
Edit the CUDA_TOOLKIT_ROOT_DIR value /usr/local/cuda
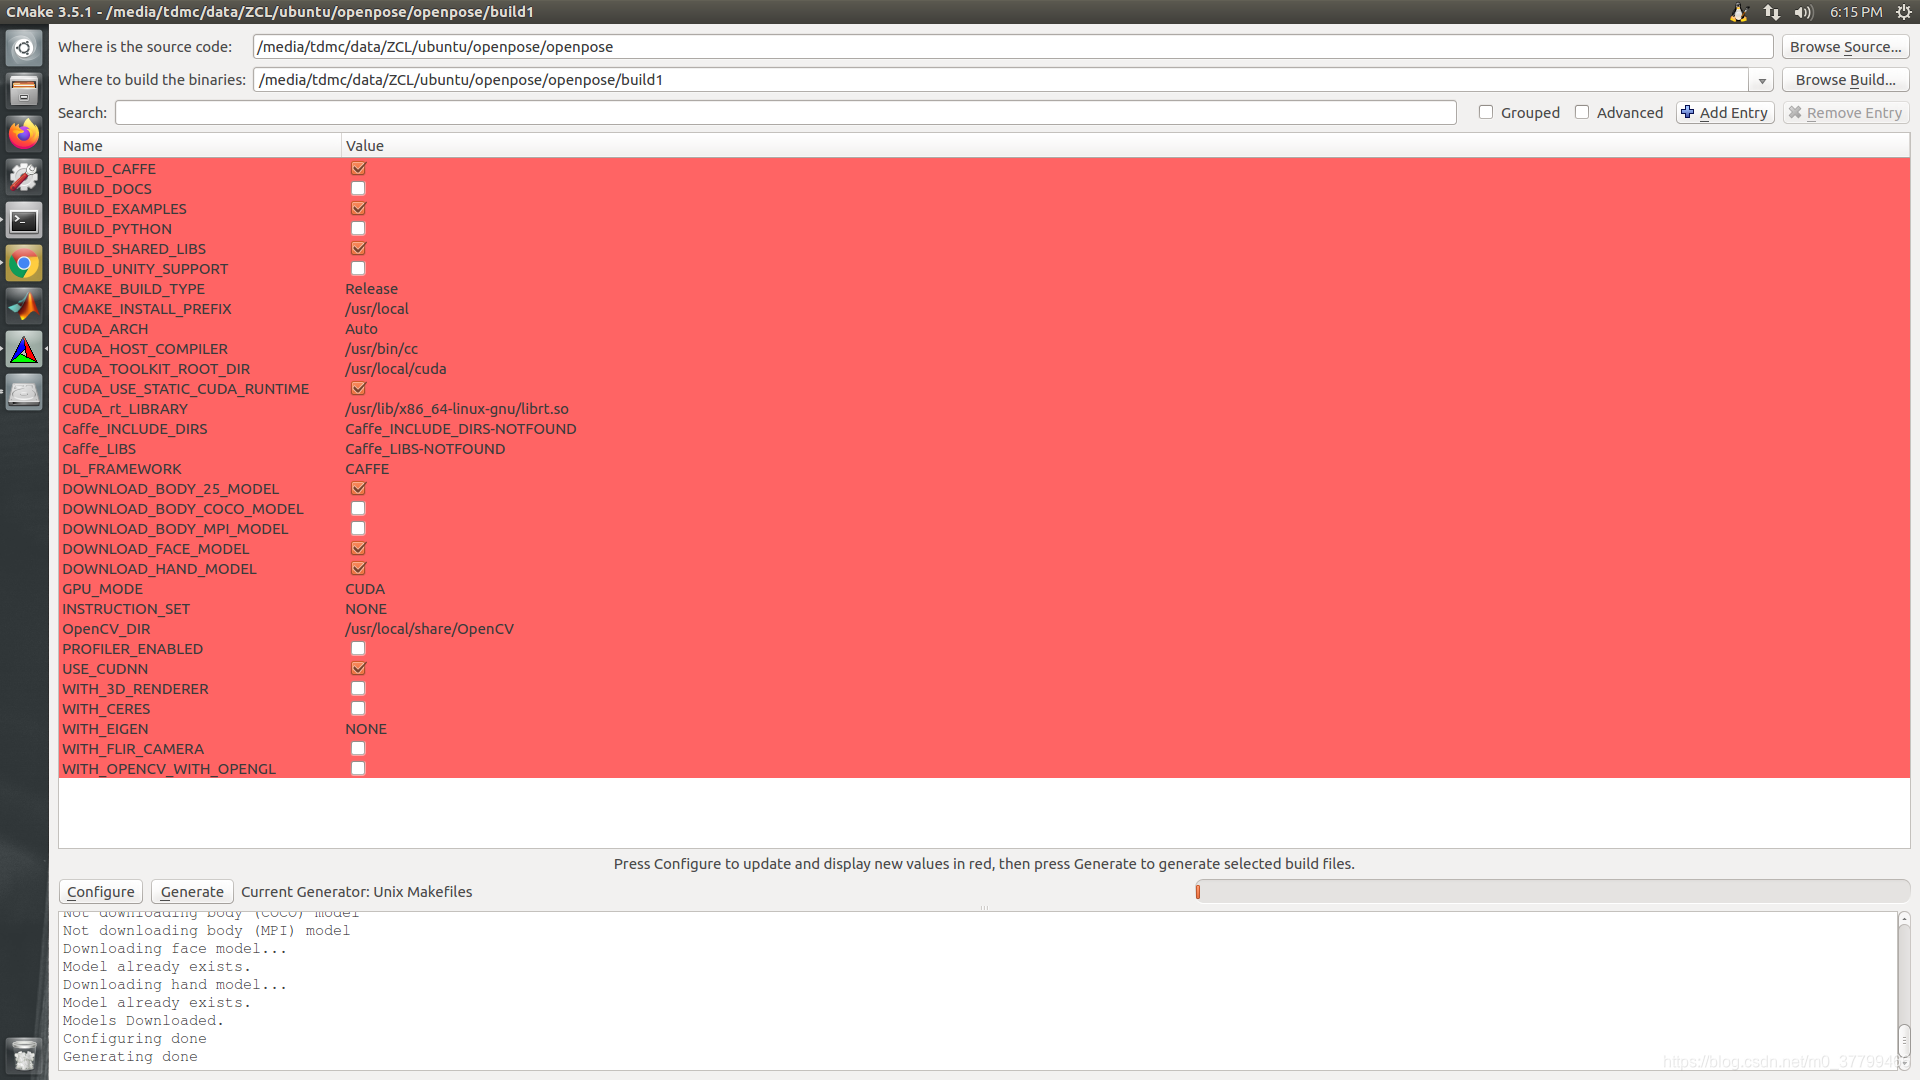pyautogui.click(x=395, y=369)
